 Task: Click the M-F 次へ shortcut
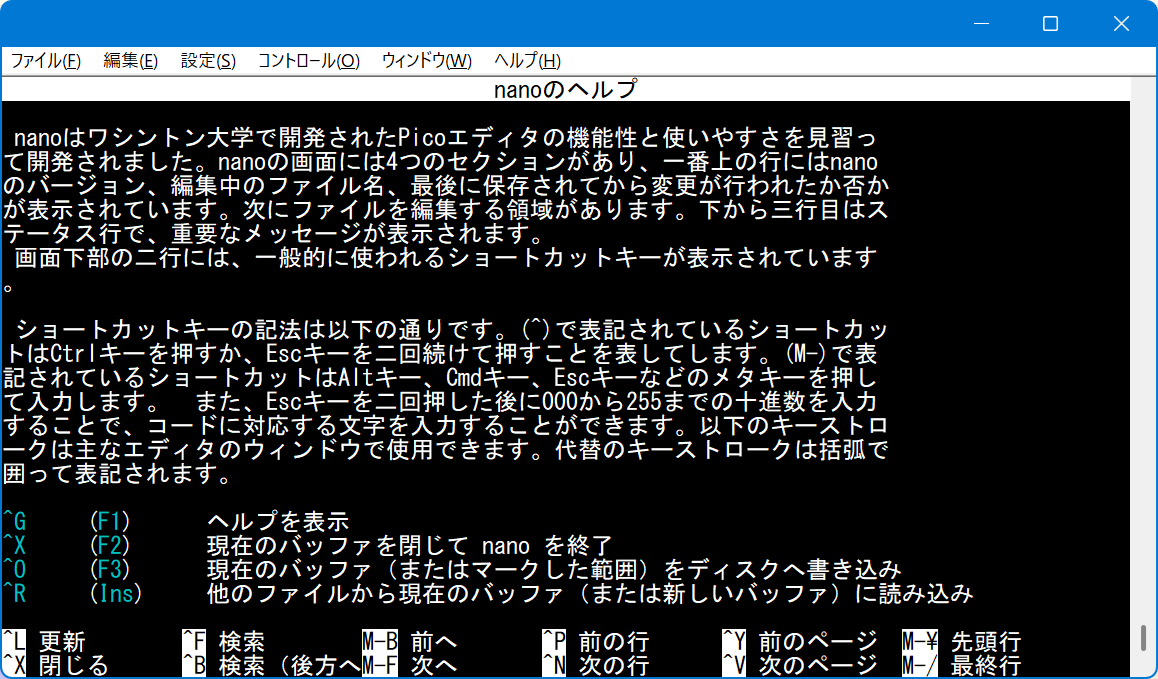pos(411,666)
